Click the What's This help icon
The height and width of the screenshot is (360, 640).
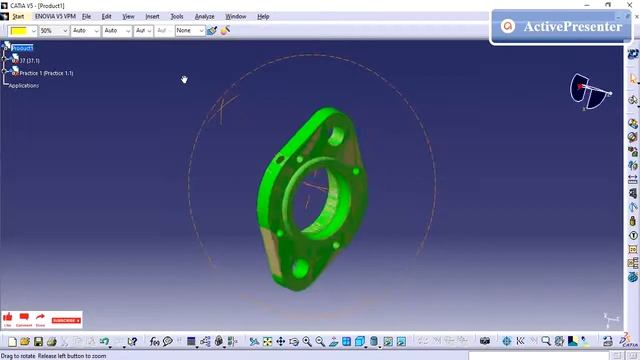pyautogui.click(x=132, y=341)
